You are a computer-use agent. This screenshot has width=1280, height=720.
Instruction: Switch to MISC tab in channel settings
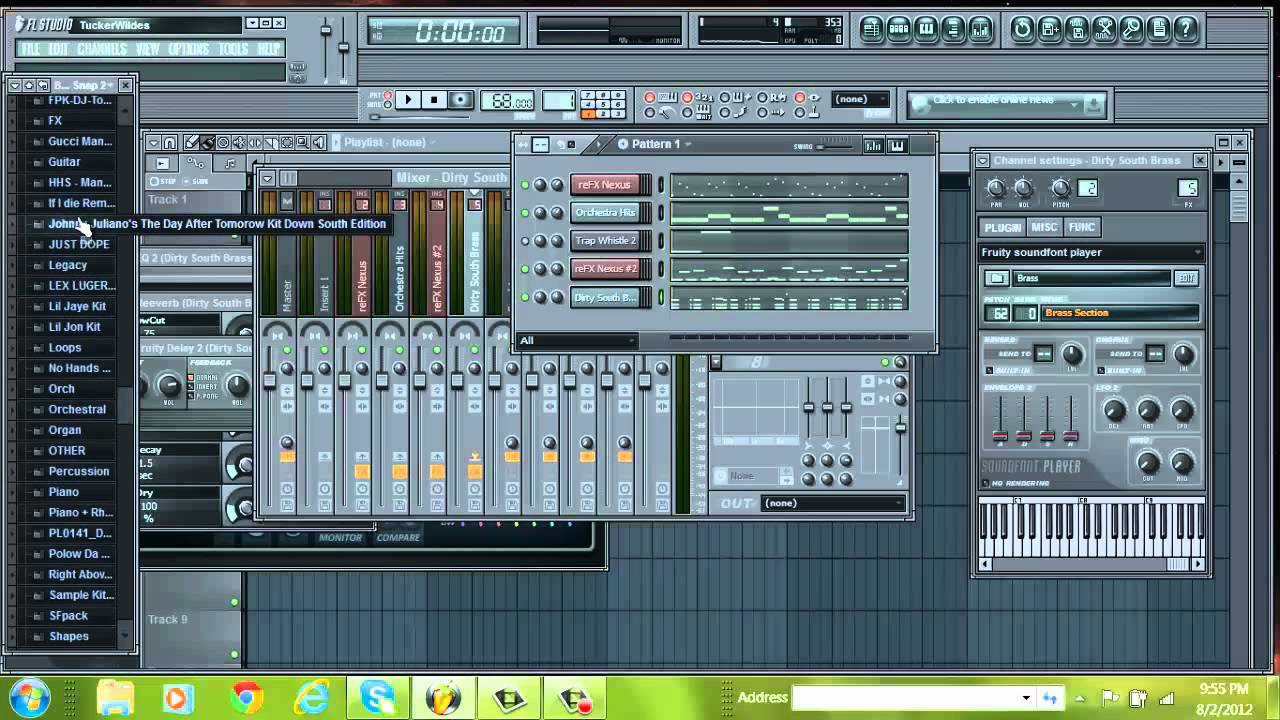tap(1044, 227)
